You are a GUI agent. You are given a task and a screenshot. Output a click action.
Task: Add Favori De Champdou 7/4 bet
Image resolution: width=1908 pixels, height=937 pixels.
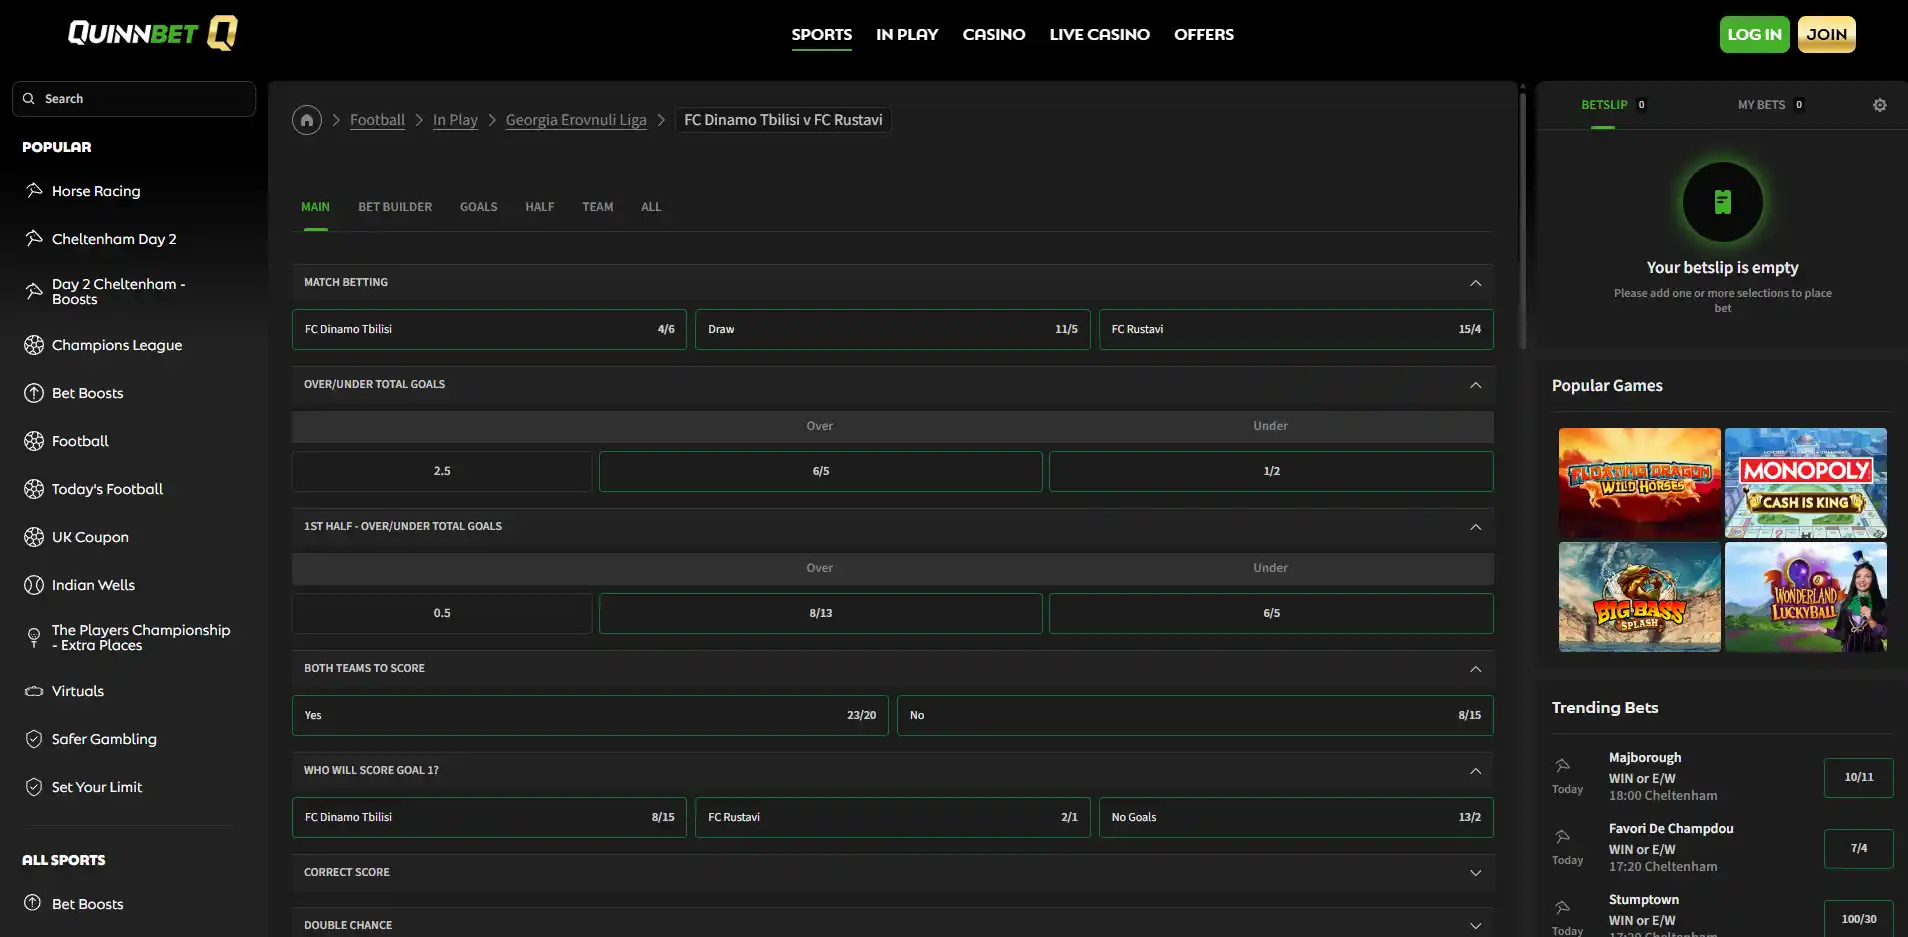pyautogui.click(x=1858, y=848)
